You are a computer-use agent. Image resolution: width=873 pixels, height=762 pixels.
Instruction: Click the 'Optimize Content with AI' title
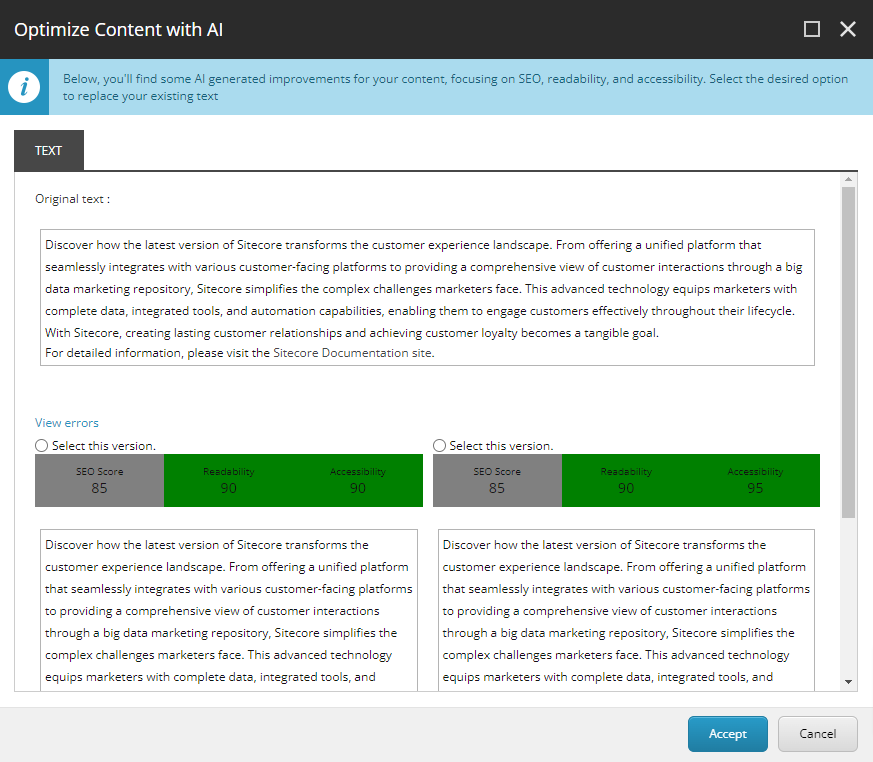(x=119, y=30)
